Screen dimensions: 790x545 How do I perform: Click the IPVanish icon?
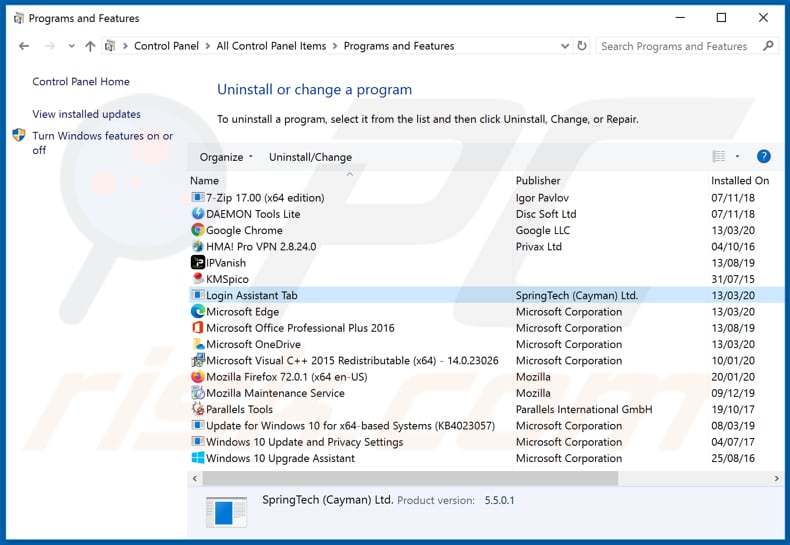(198, 262)
